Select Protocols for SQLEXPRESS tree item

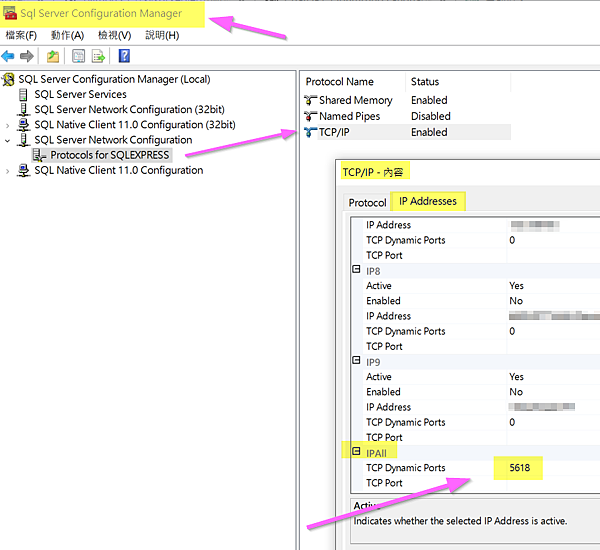click(x=109, y=155)
